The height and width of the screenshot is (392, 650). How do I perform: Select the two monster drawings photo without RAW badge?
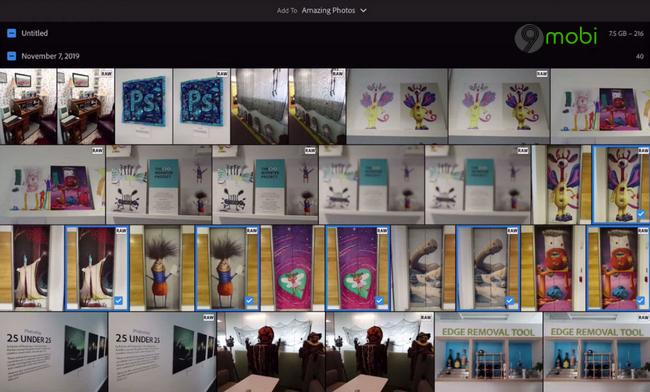pyautogui.click(x=397, y=106)
